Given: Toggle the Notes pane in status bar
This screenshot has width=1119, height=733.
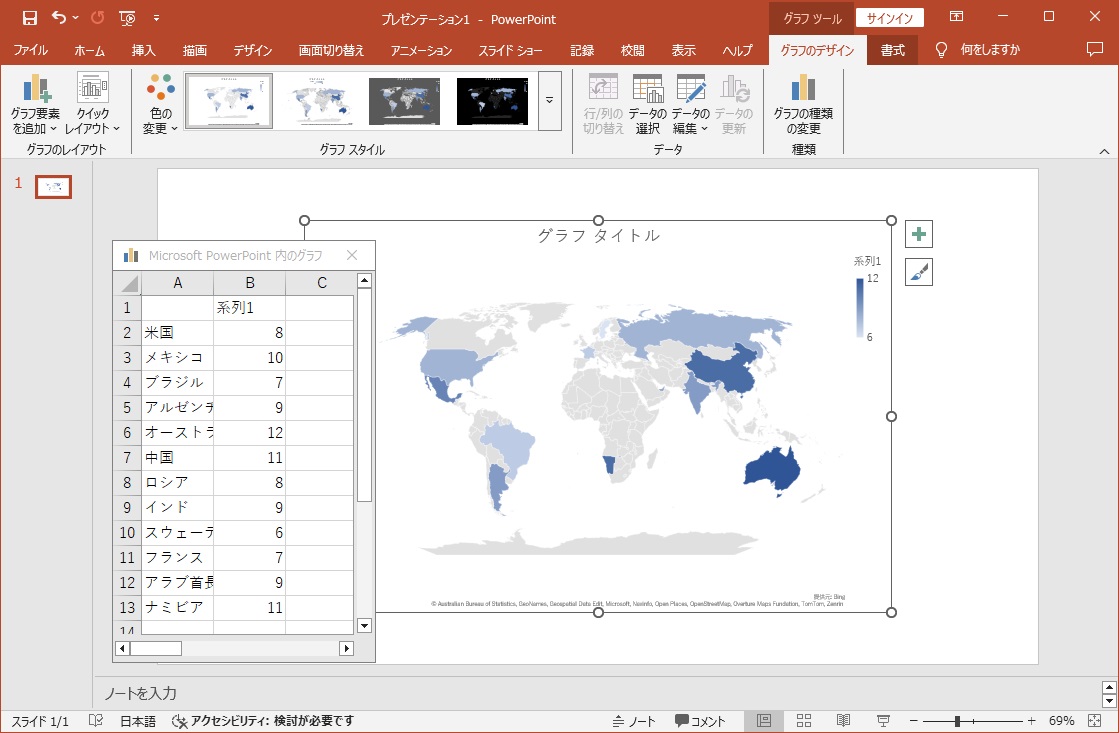Looking at the screenshot, I should pos(634,721).
